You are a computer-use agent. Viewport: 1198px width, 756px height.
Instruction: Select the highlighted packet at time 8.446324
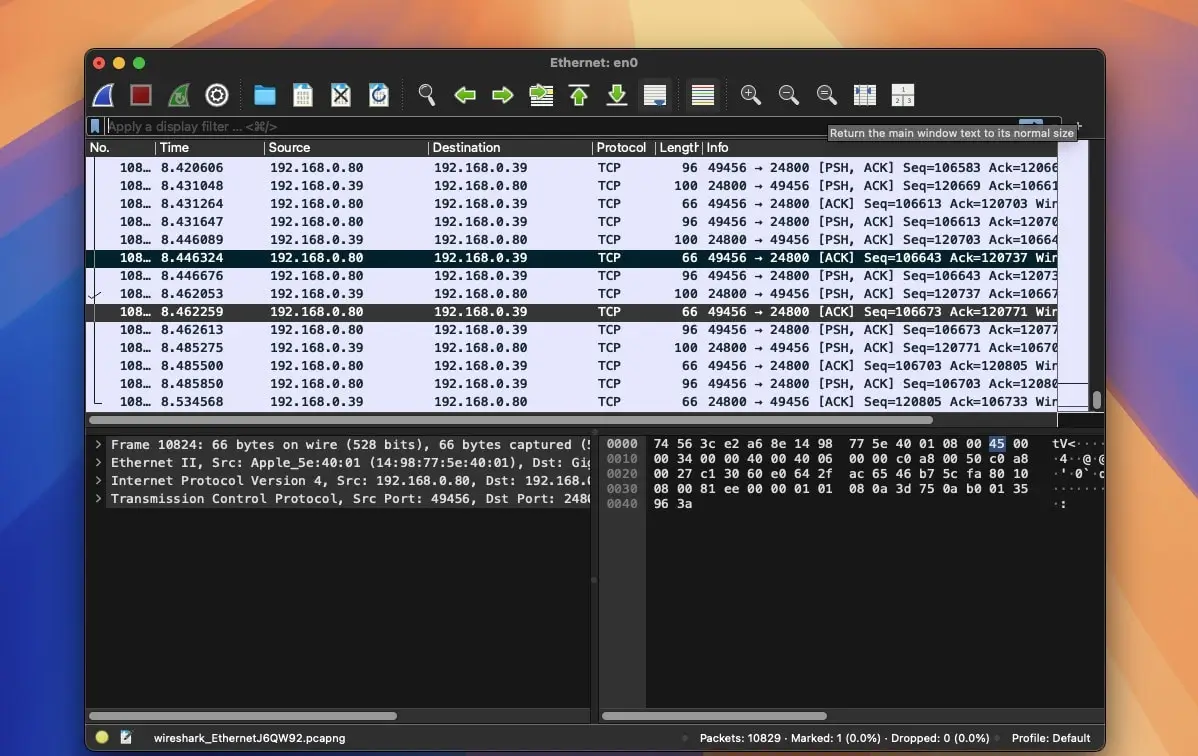[572, 258]
